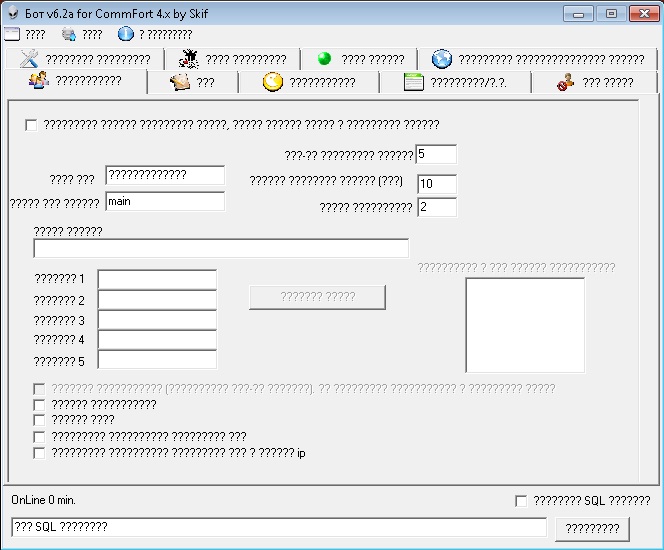The width and height of the screenshot is (664, 550).
Task: Click the input field containing 'main'
Action: click(x=165, y=201)
